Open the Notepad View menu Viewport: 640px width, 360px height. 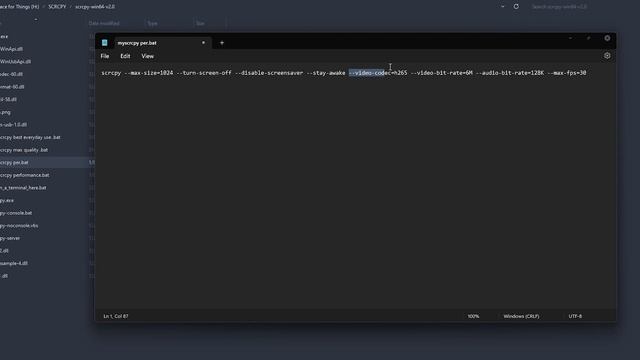click(x=147, y=56)
